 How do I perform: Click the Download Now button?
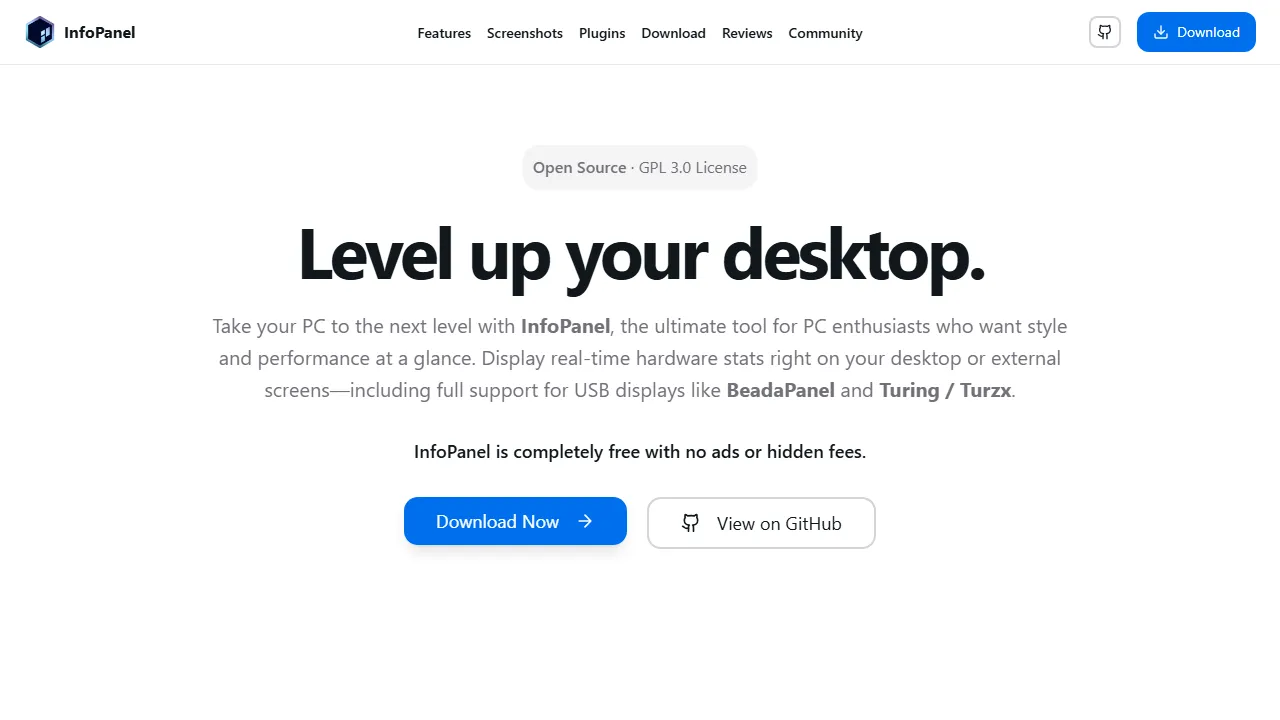(515, 521)
